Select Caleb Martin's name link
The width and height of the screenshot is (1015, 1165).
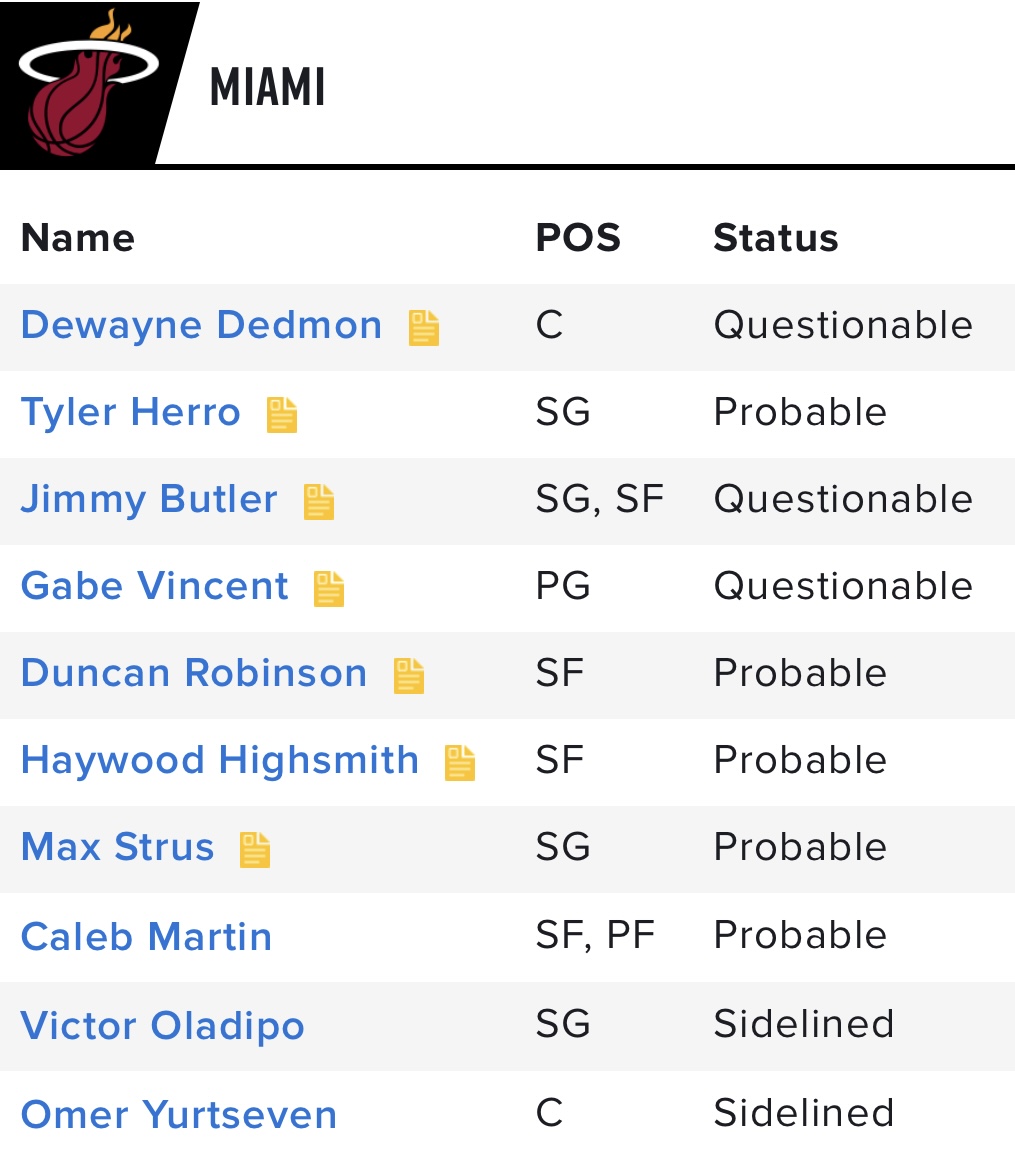146,936
